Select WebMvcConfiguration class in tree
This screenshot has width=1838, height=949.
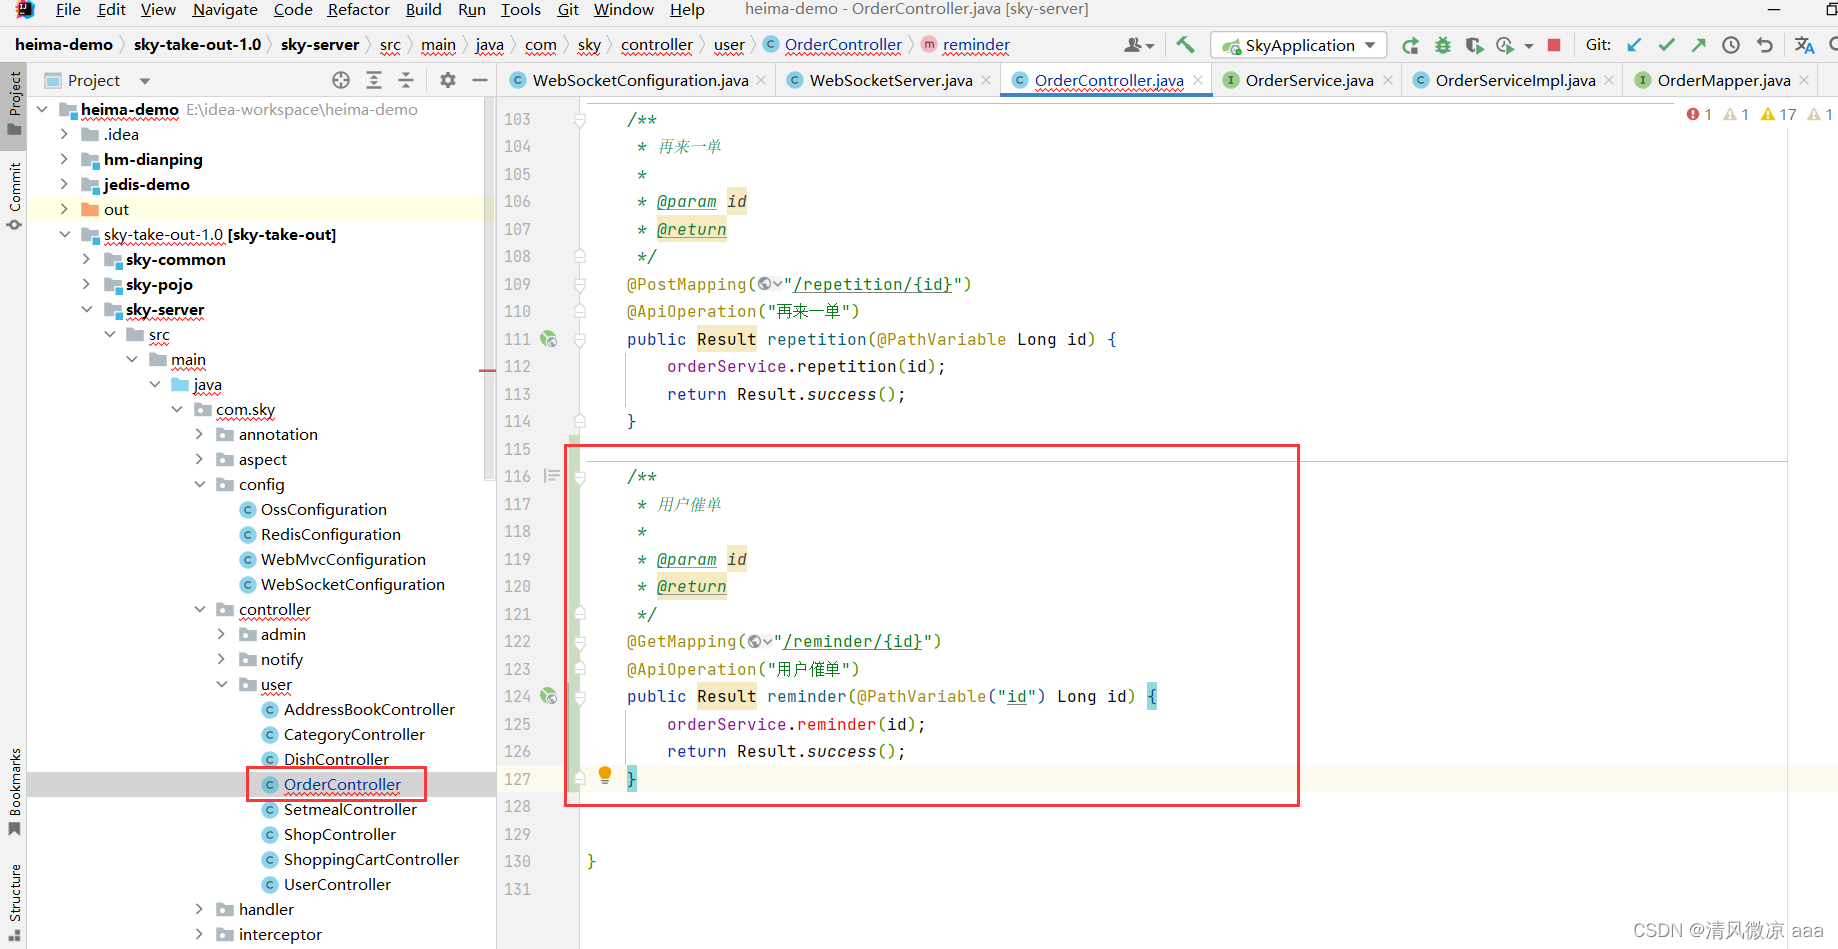click(343, 559)
